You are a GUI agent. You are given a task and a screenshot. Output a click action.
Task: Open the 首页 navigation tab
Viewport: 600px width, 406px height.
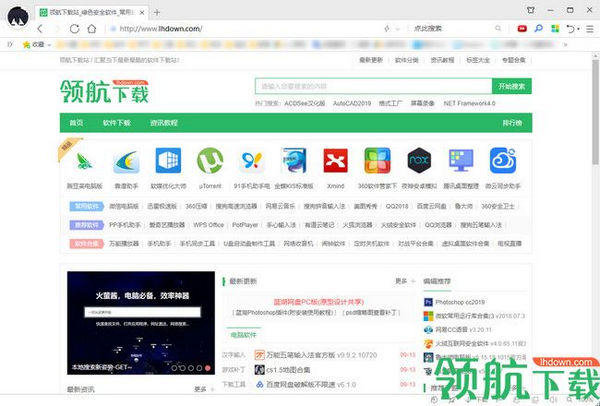[x=76, y=123]
